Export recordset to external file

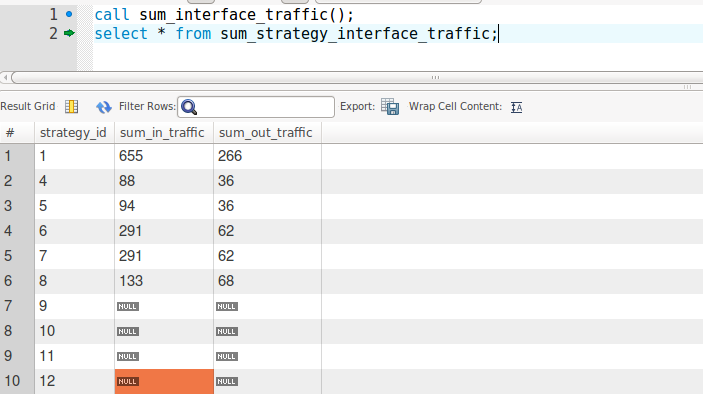click(390, 107)
